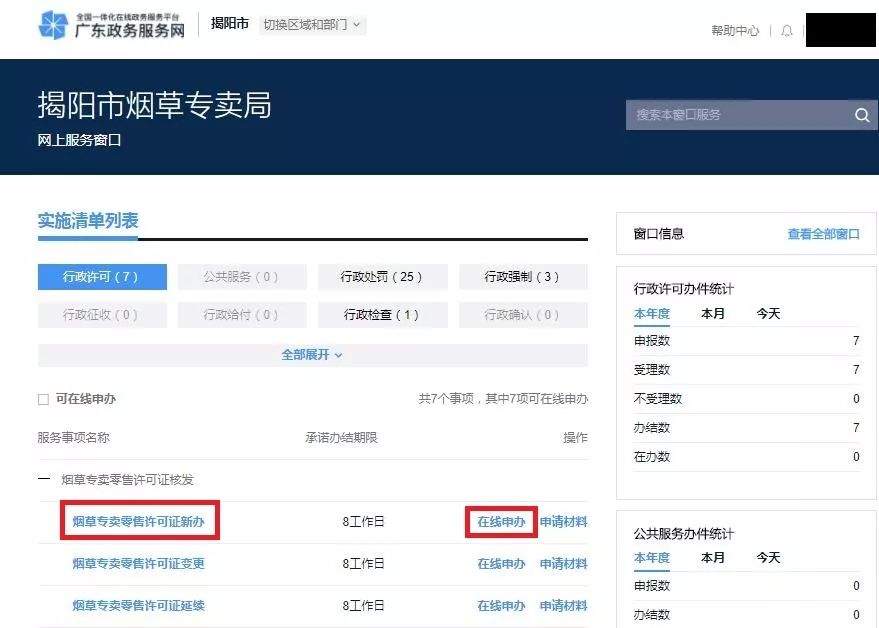879x628 pixels.
Task: Click the 不受理数 row in 行政许可办件统计
Action: pyautogui.click(x=747, y=399)
